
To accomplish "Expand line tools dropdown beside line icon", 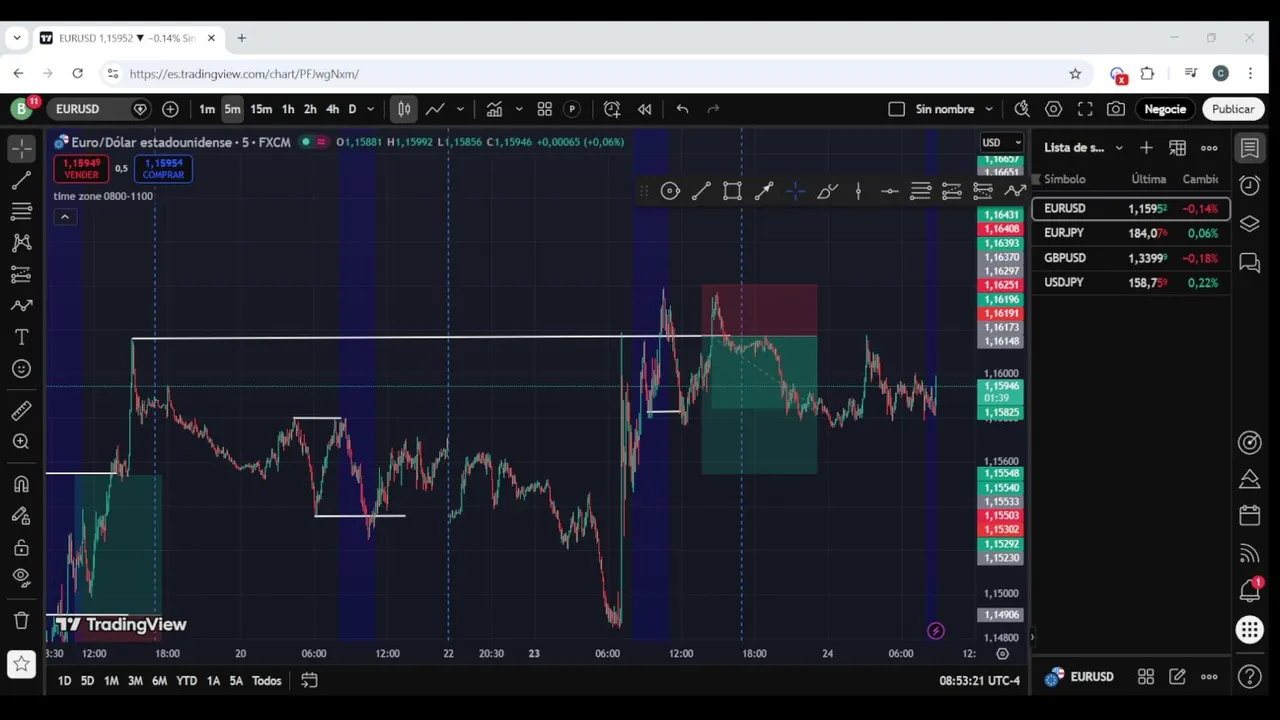I will tap(460, 109).
